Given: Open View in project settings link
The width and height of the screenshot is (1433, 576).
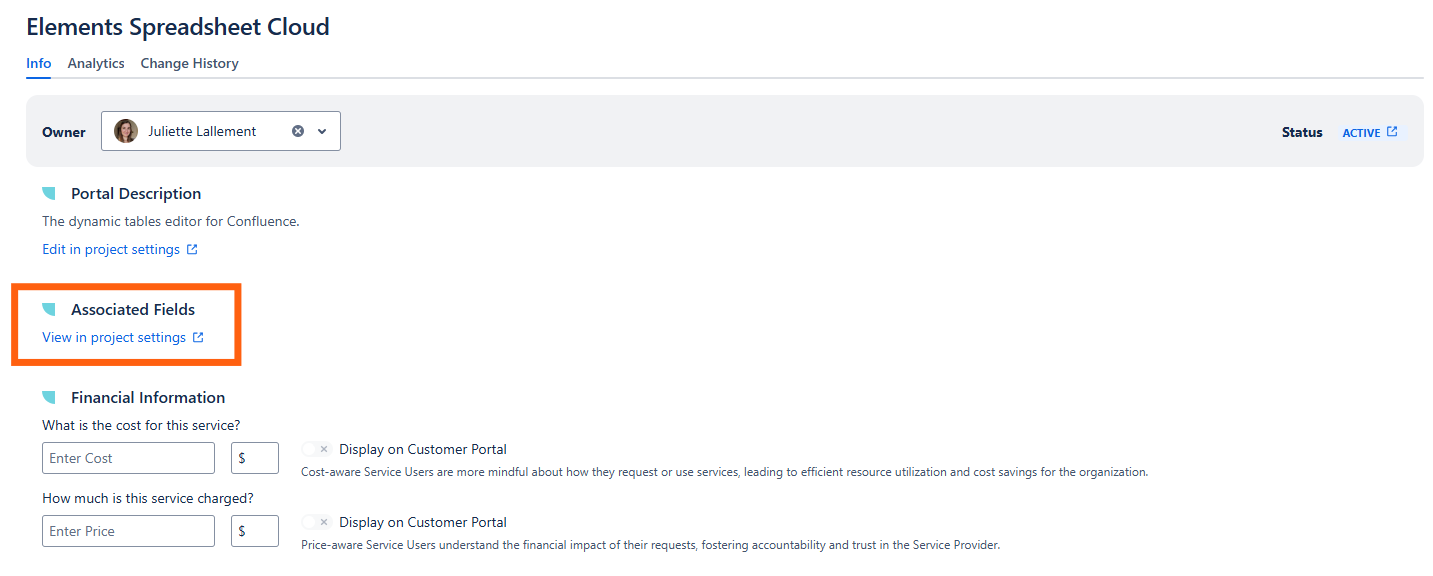Looking at the screenshot, I should point(114,338).
